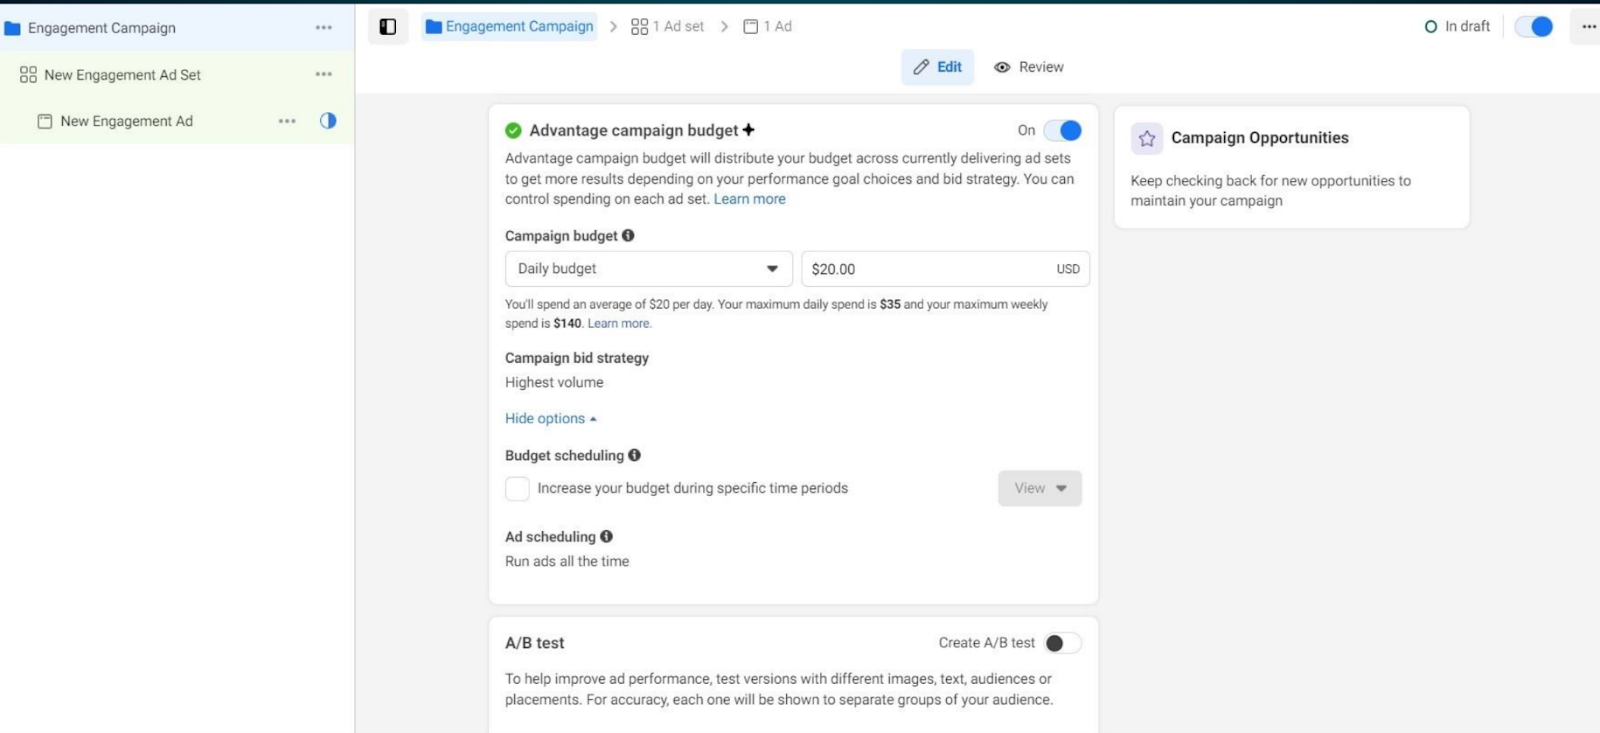
Task: Click Ad scheduling info icon
Action: [606, 537]
